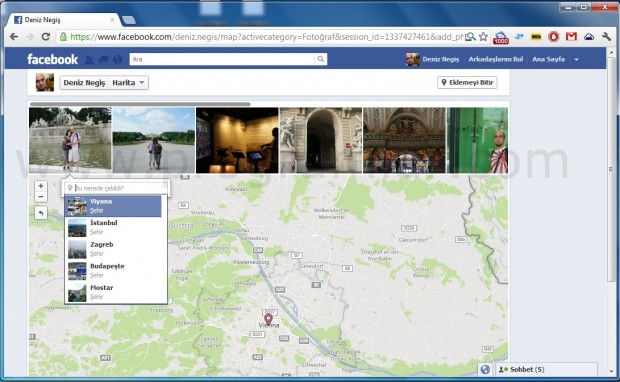Open Arkadaşlarını Bul link

(x=495, y=59)
